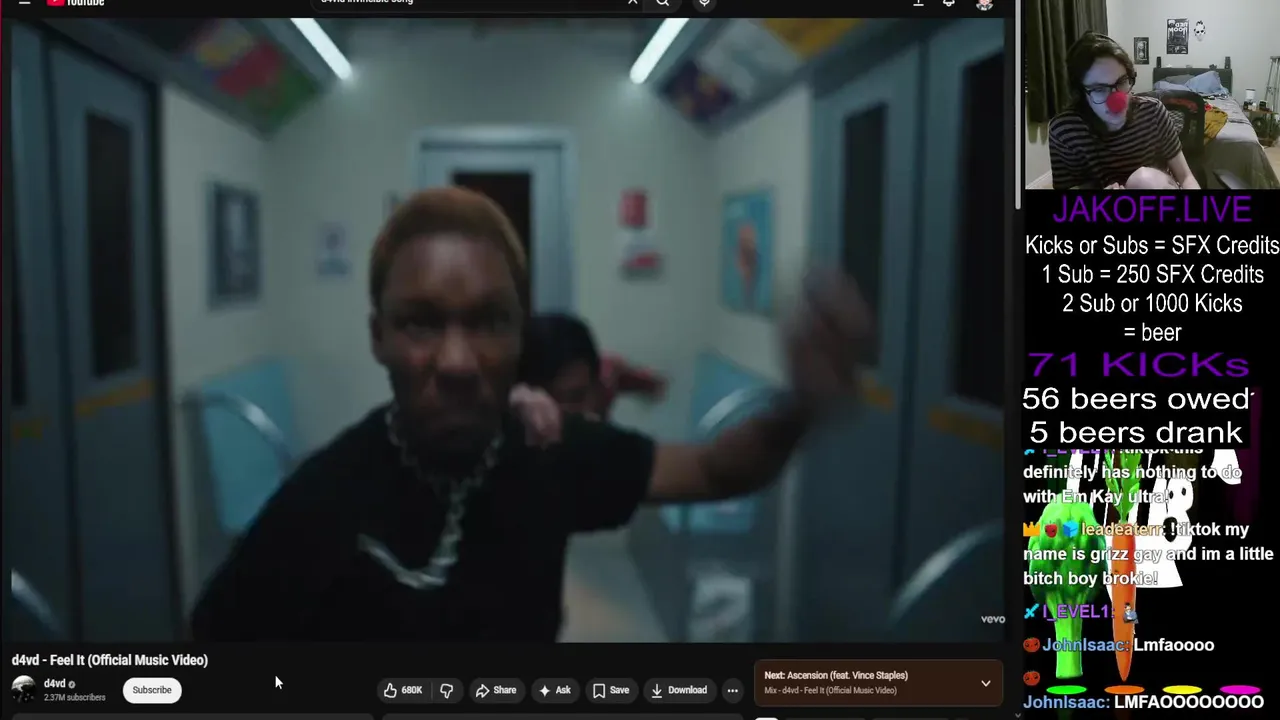Click the streamer webcam feed
This screenshot has height=720, width=1280.
(1152, 94)
